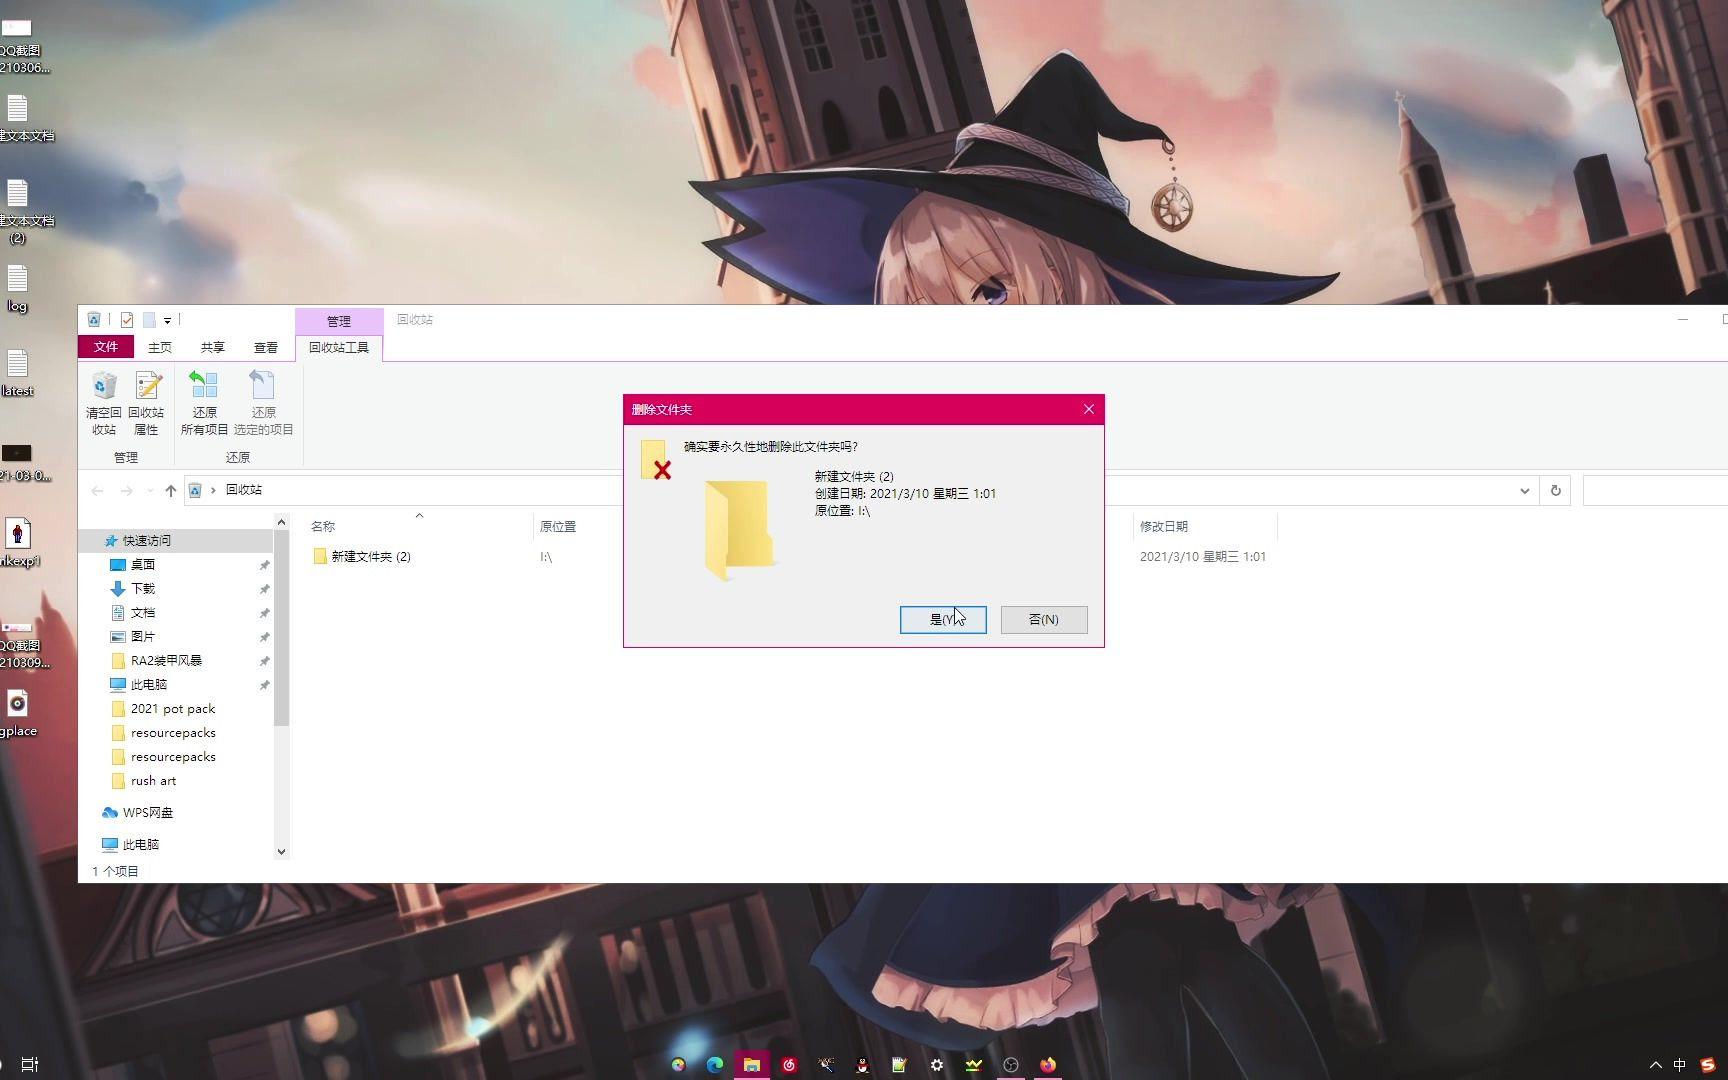
Task: Select 快速访问 in navigation pane
Action: (147, 540)
